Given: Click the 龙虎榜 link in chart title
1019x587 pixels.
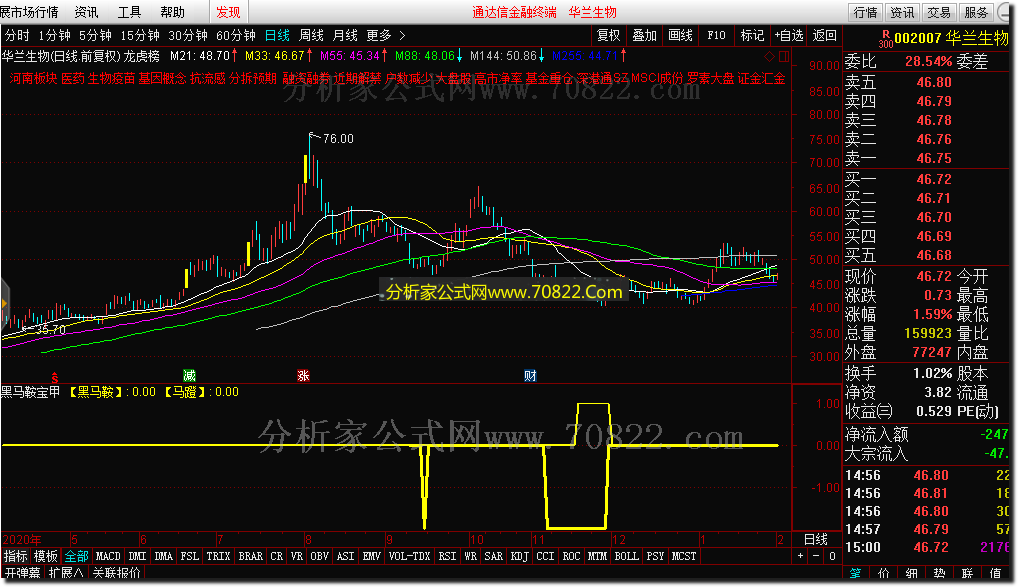Looking at the screenshot, I should (142, 56).
